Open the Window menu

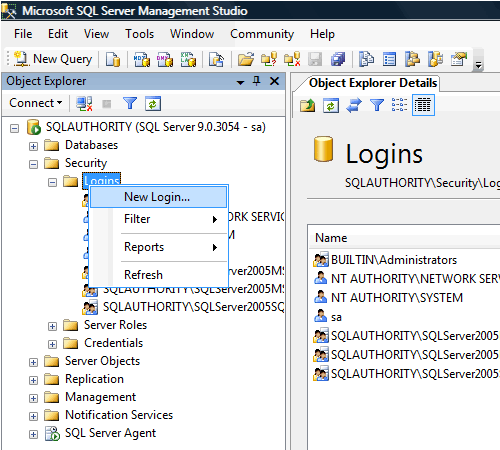(x=192, y=34)
